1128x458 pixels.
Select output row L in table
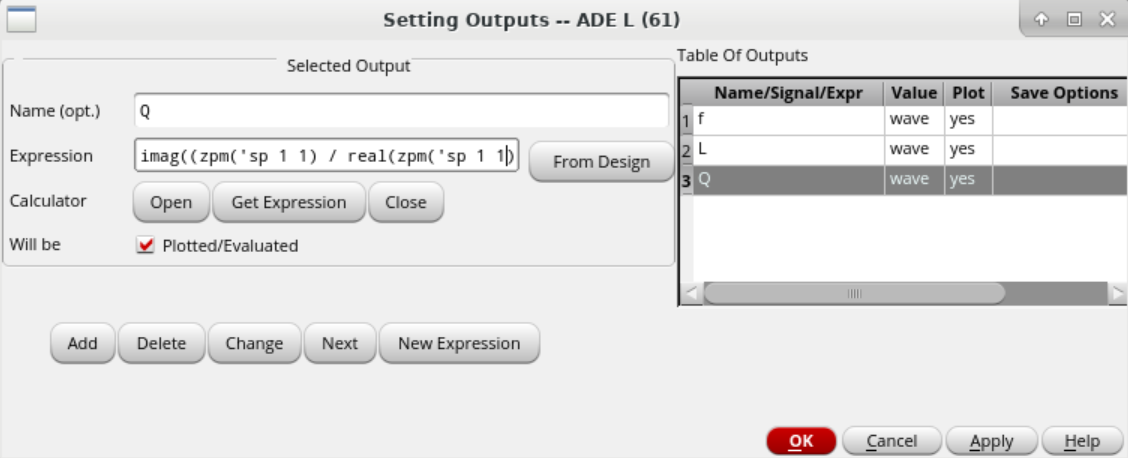(785, 150)
